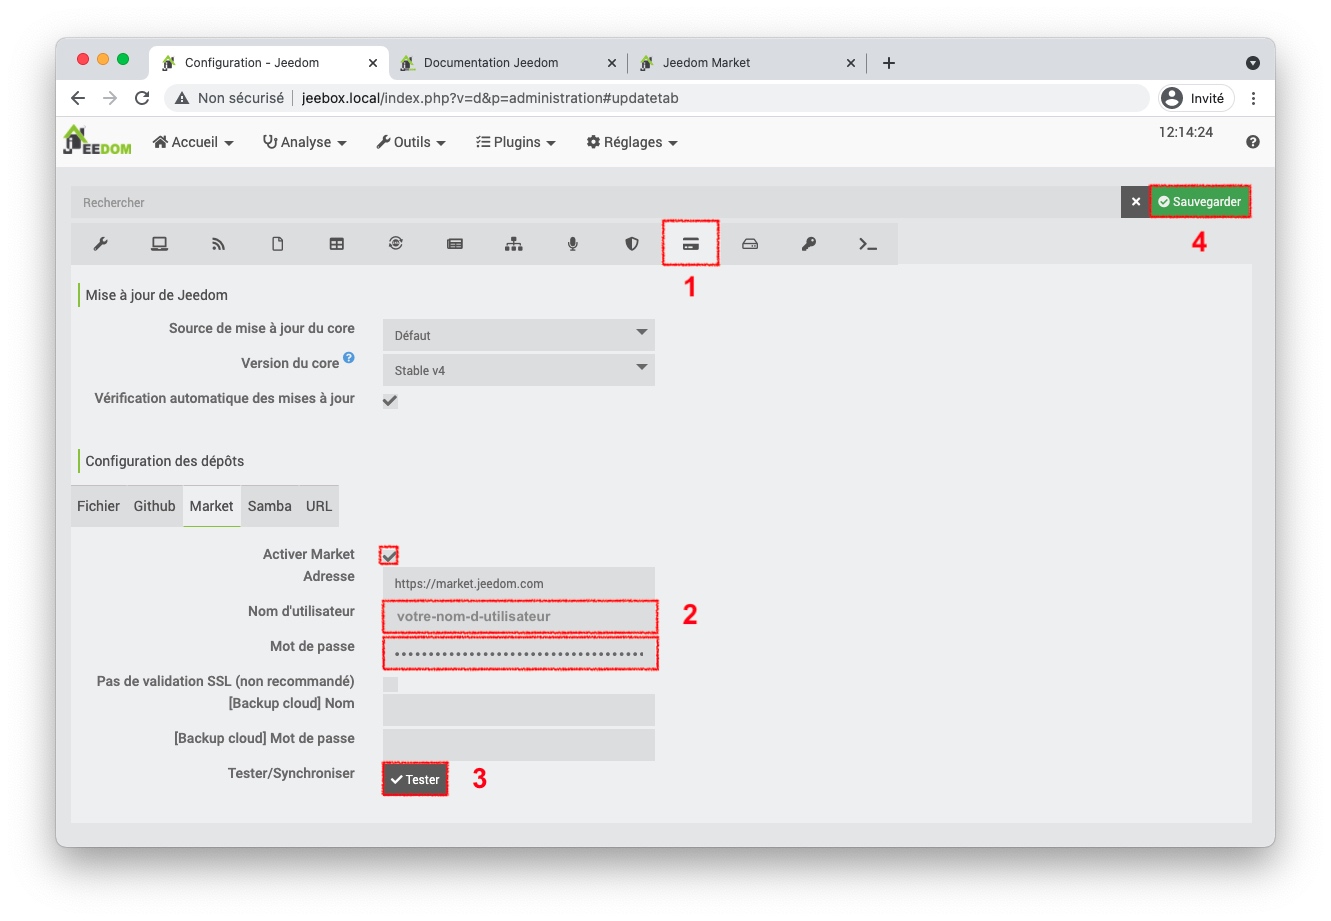Screen dimensions: 1331x921
Task: Switch to the Github repository tab
Action: coord(154,506)
